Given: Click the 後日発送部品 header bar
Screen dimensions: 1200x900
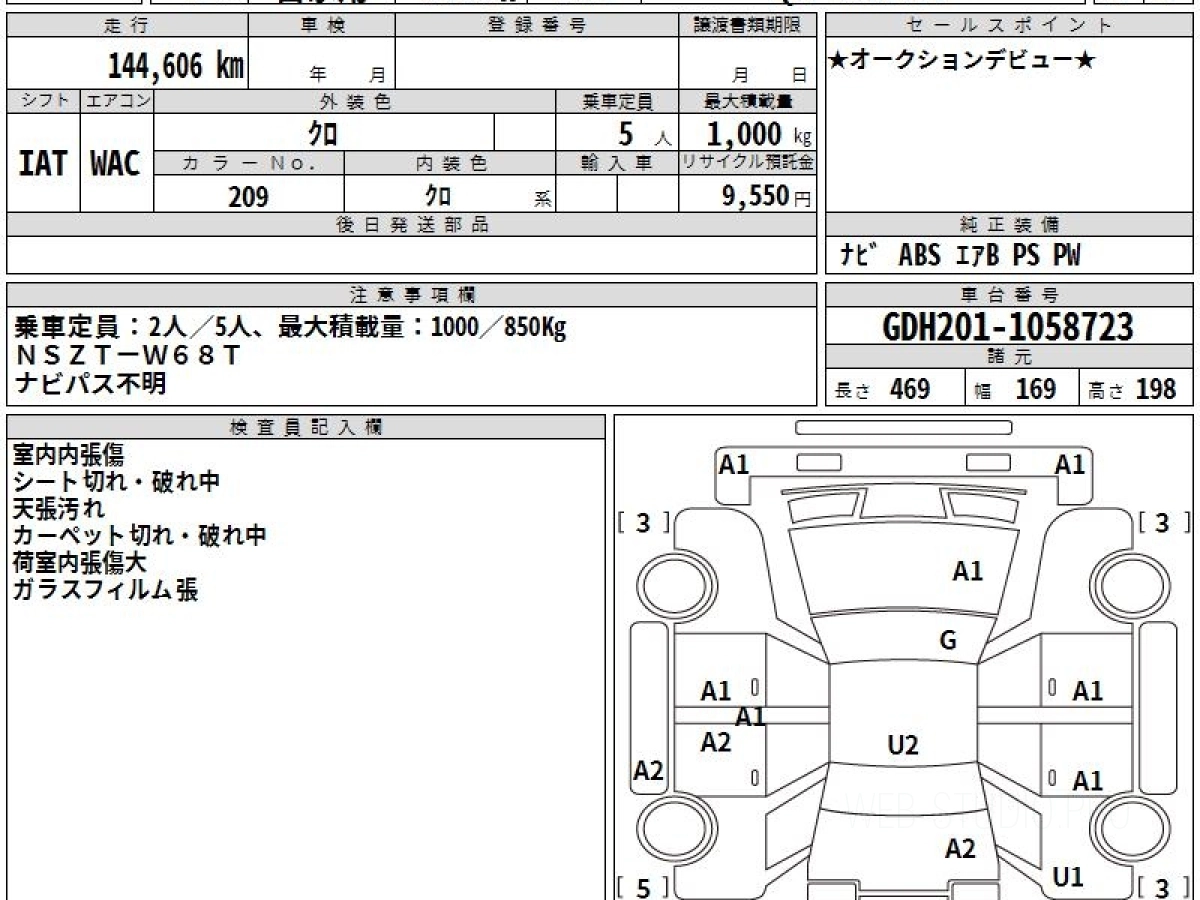Looking at the screenshot, I should click(412, 225).
